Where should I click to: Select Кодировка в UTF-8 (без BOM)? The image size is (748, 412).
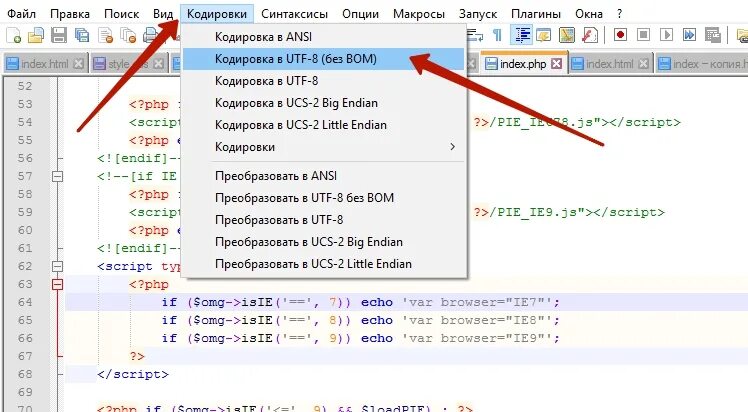[323, 59]
